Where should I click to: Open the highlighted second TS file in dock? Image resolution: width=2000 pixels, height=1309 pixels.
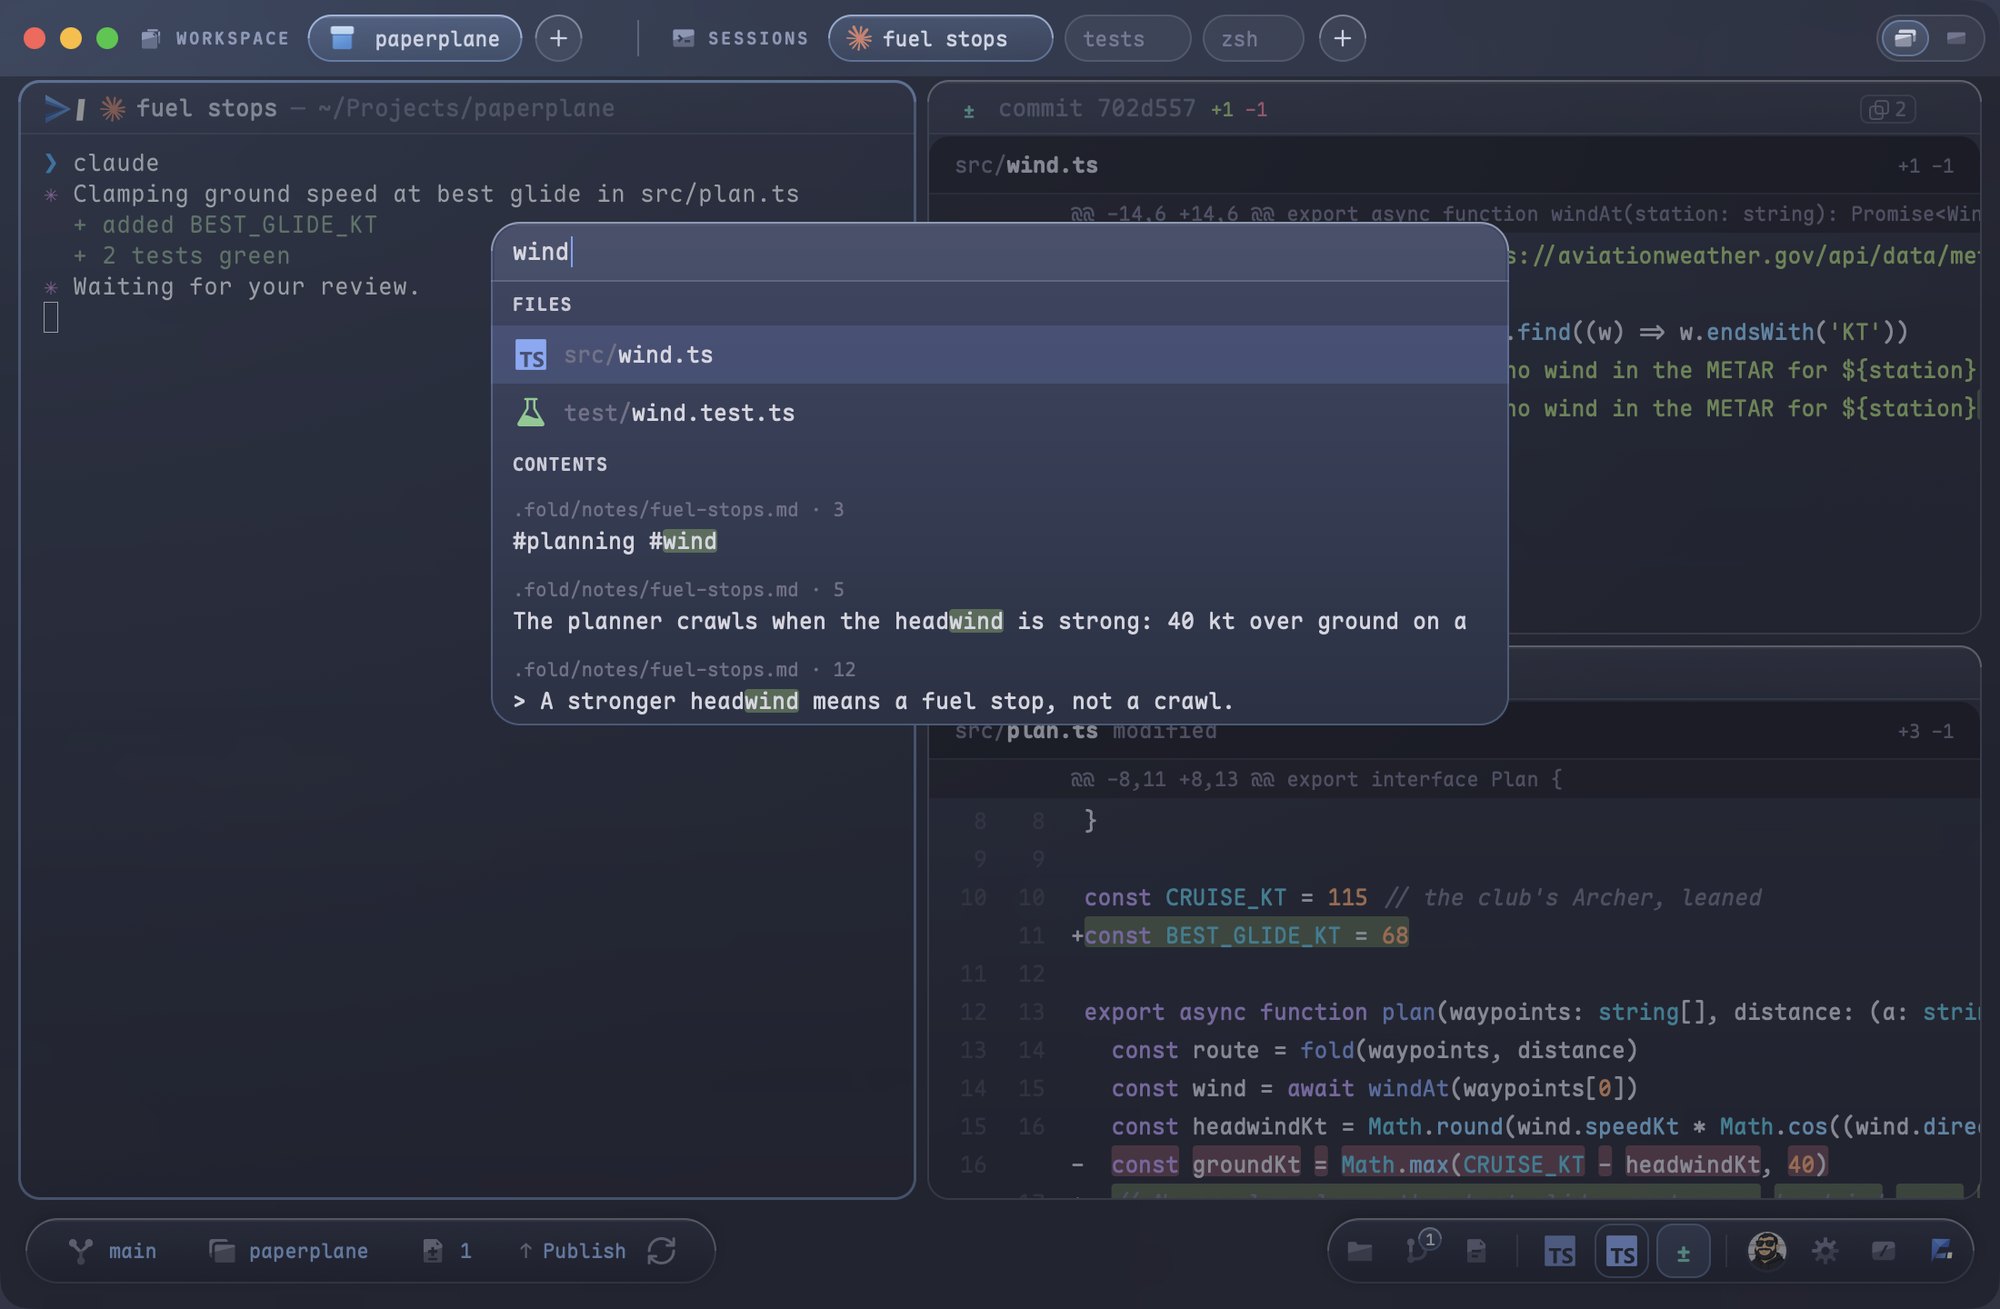pos(1621,1252)
